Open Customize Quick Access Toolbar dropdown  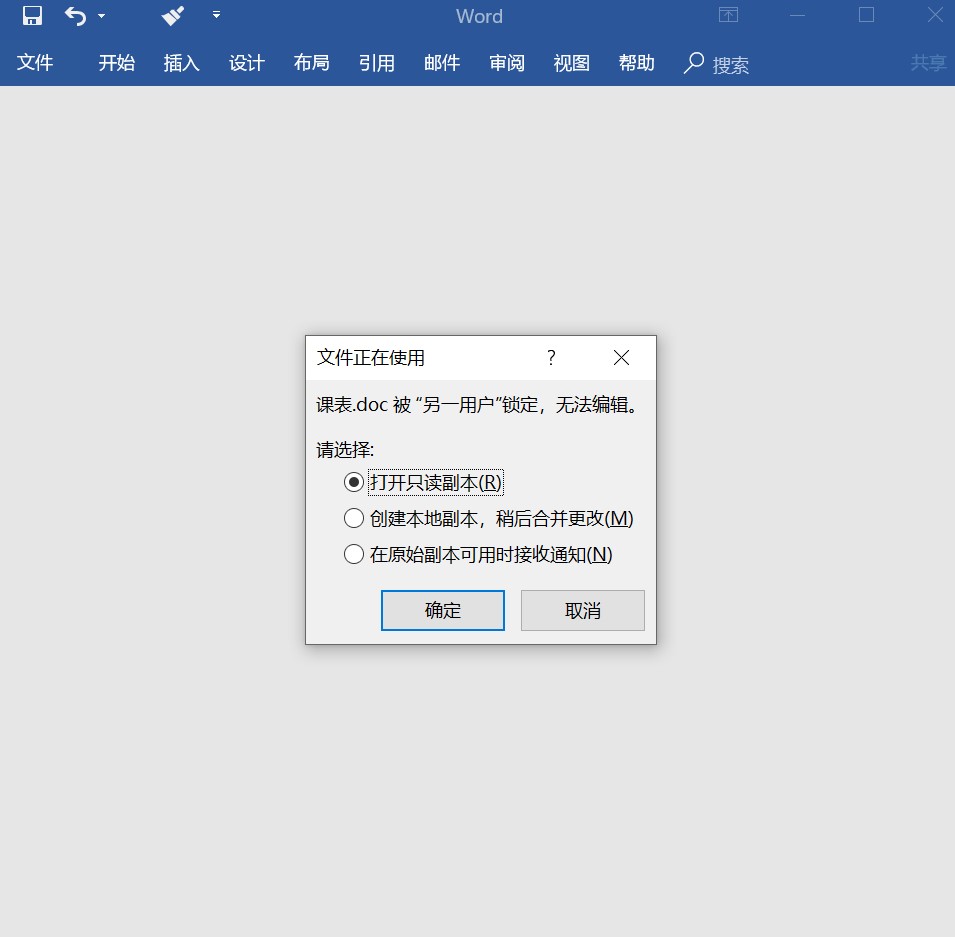click(216, 15)
